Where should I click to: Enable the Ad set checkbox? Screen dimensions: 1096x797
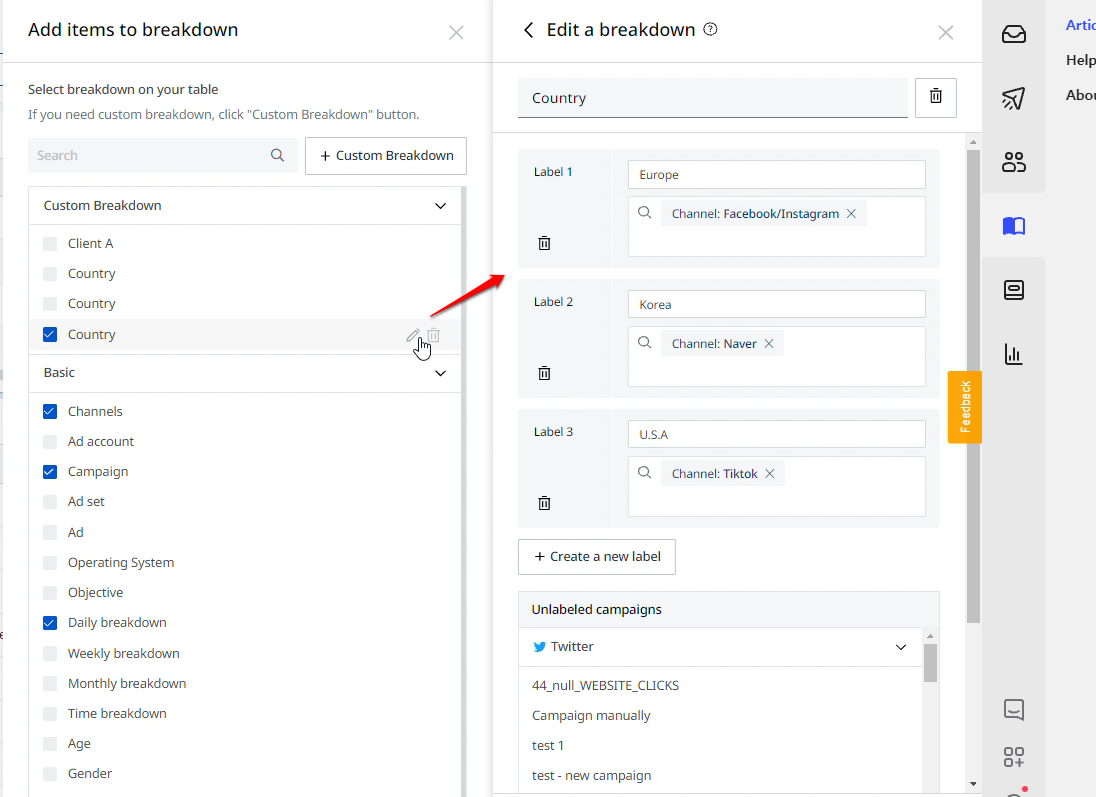pos(50,502)
